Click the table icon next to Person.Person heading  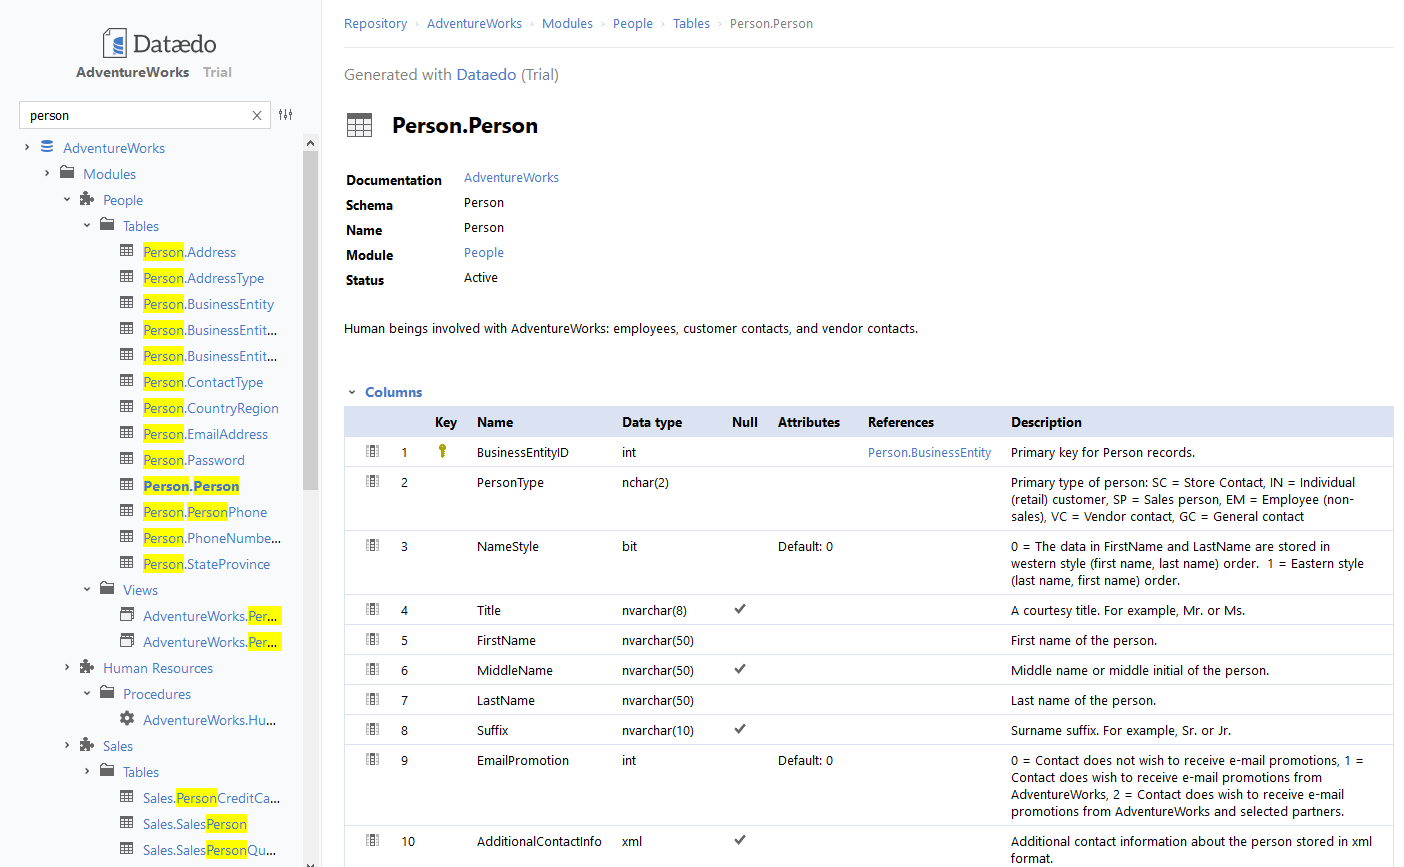pyautogui.click(x=359, y=124)
